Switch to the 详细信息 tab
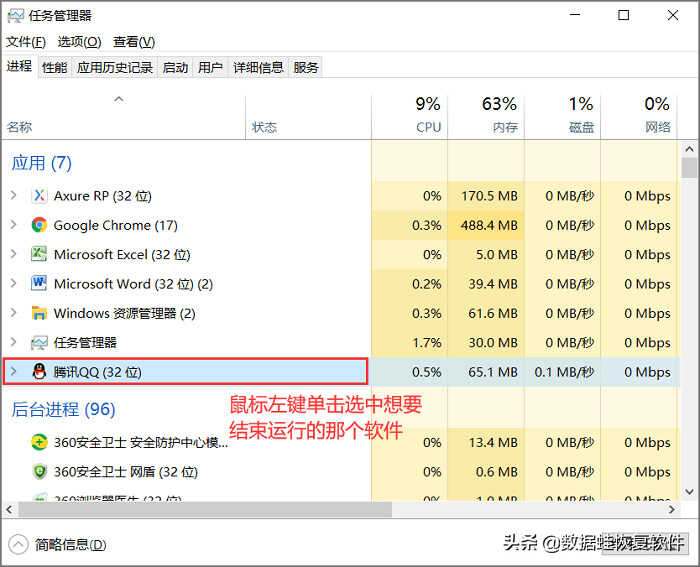Screen dimensions: 700x567 (258, 67)
